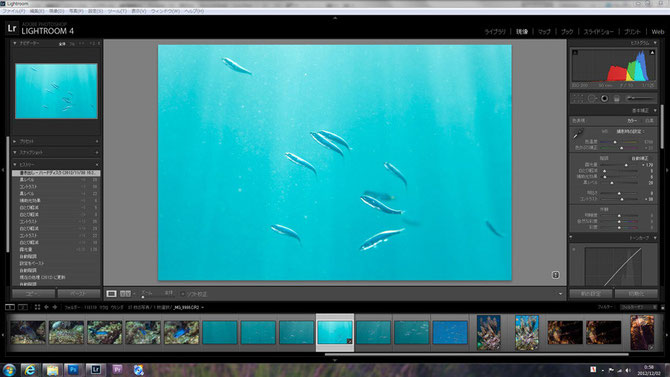Adjust the exposure slider handle
This screenshot has height=377, width=670.
click(626, 165)
